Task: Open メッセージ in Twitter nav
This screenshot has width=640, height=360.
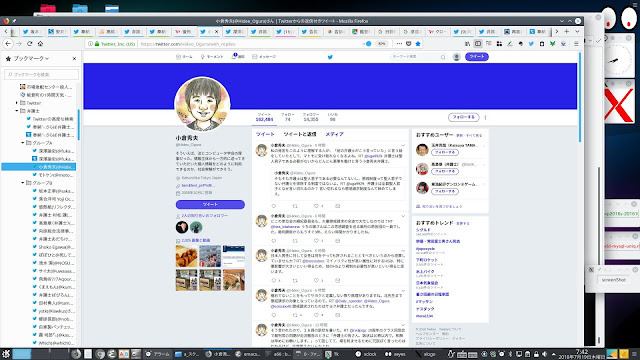Action: tap(264, 57)
